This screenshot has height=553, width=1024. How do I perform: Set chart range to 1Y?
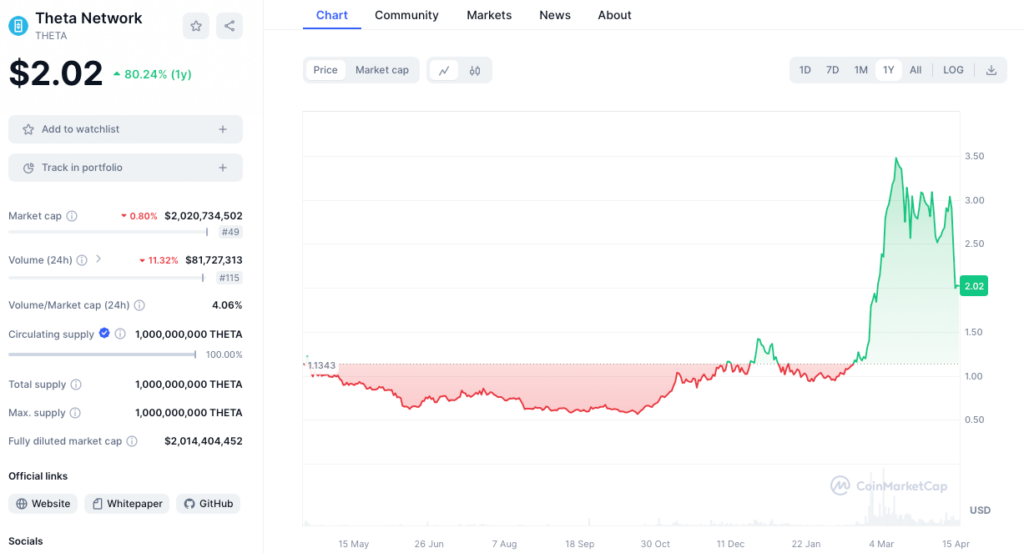click(888, 70)
